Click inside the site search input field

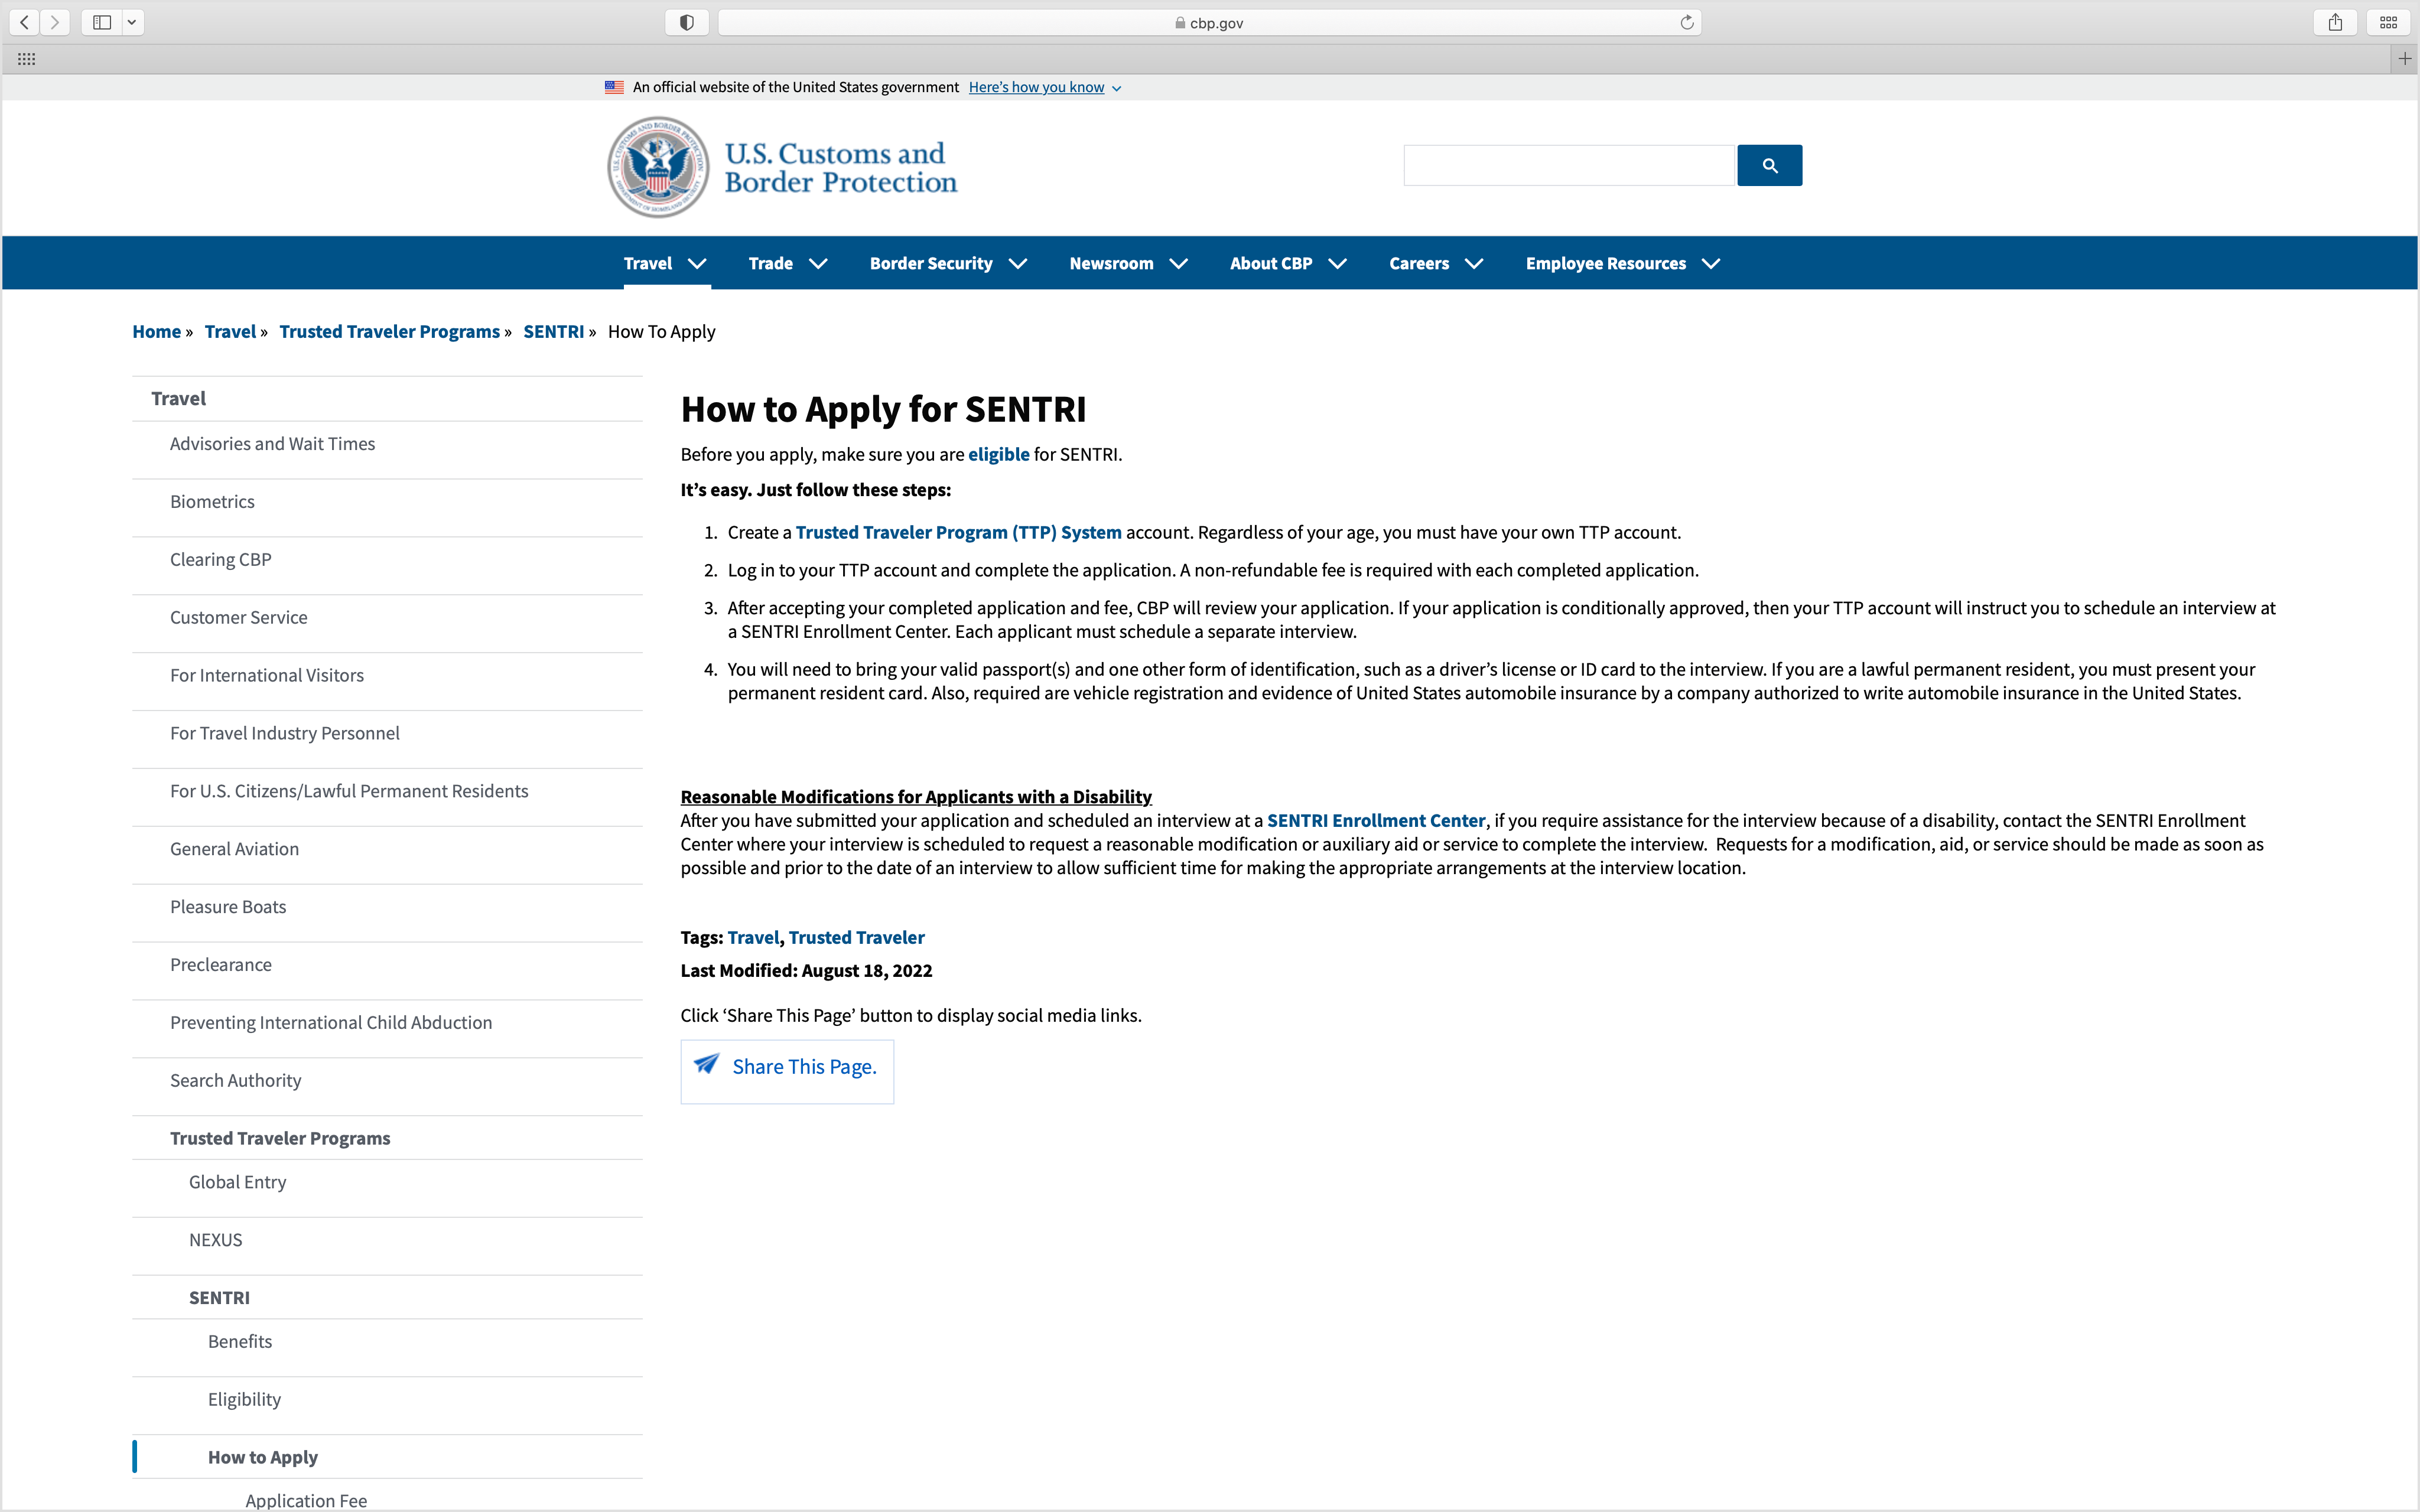[1568, 165]
